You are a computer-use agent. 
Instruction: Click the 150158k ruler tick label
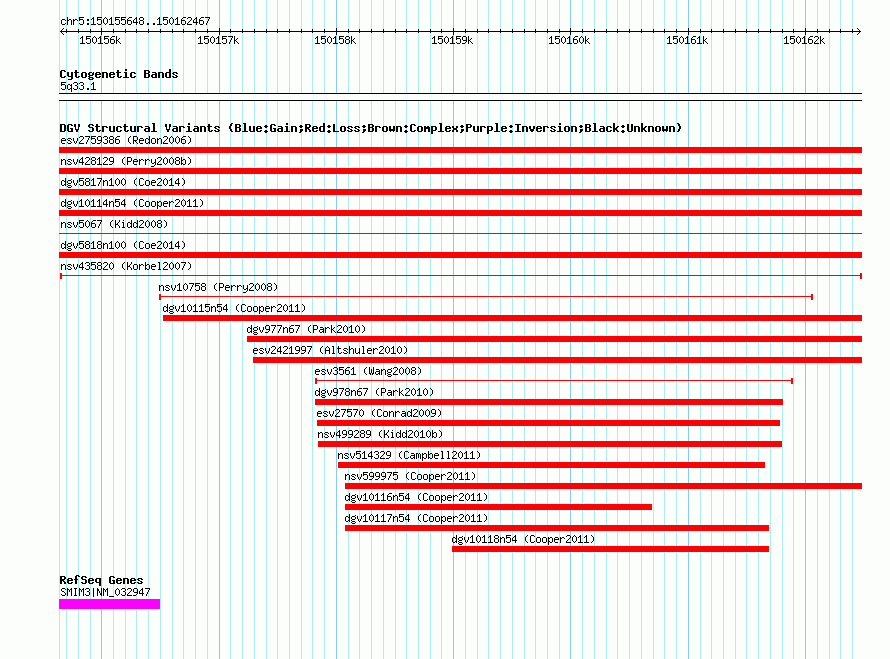point(335,40)
